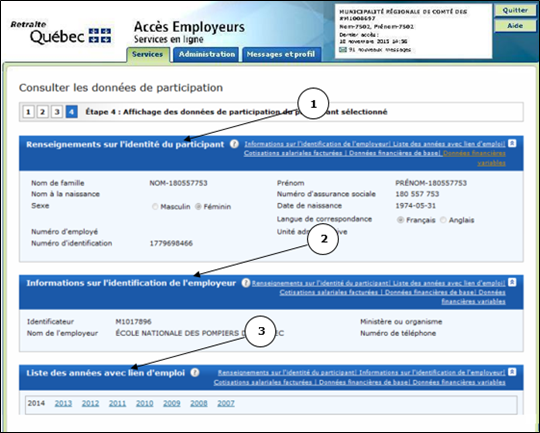Go back to step 1
This screenshot has height=433, width=540.
[x=29, y=112]
